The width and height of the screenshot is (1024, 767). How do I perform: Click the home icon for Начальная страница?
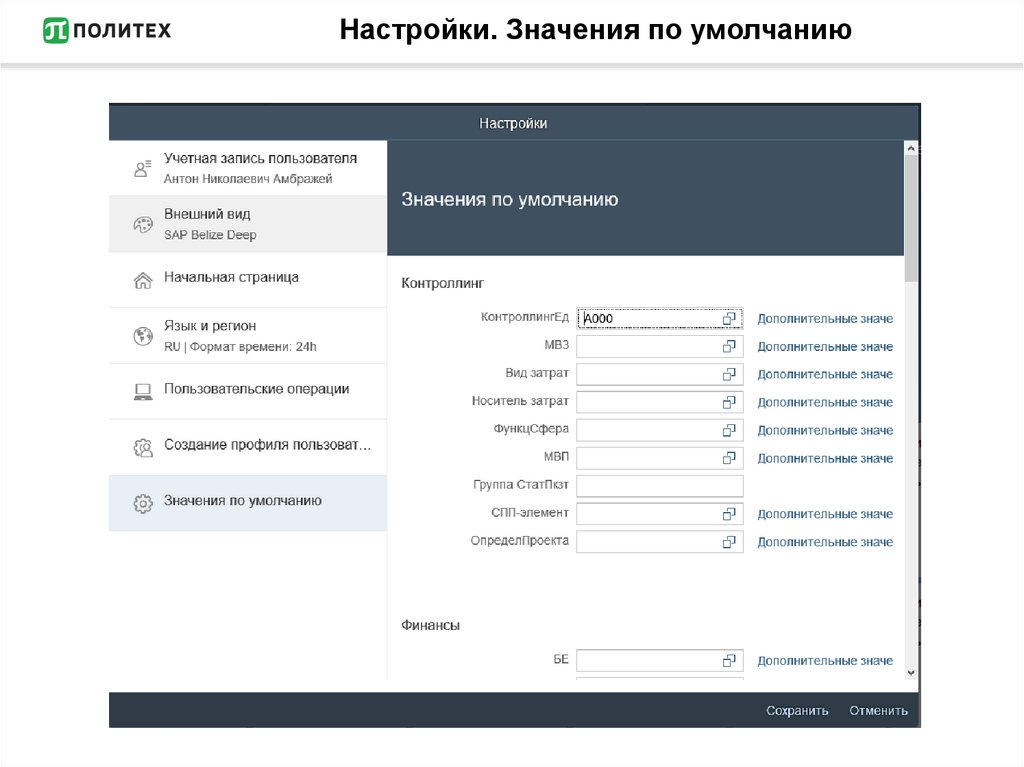(143, 279)
